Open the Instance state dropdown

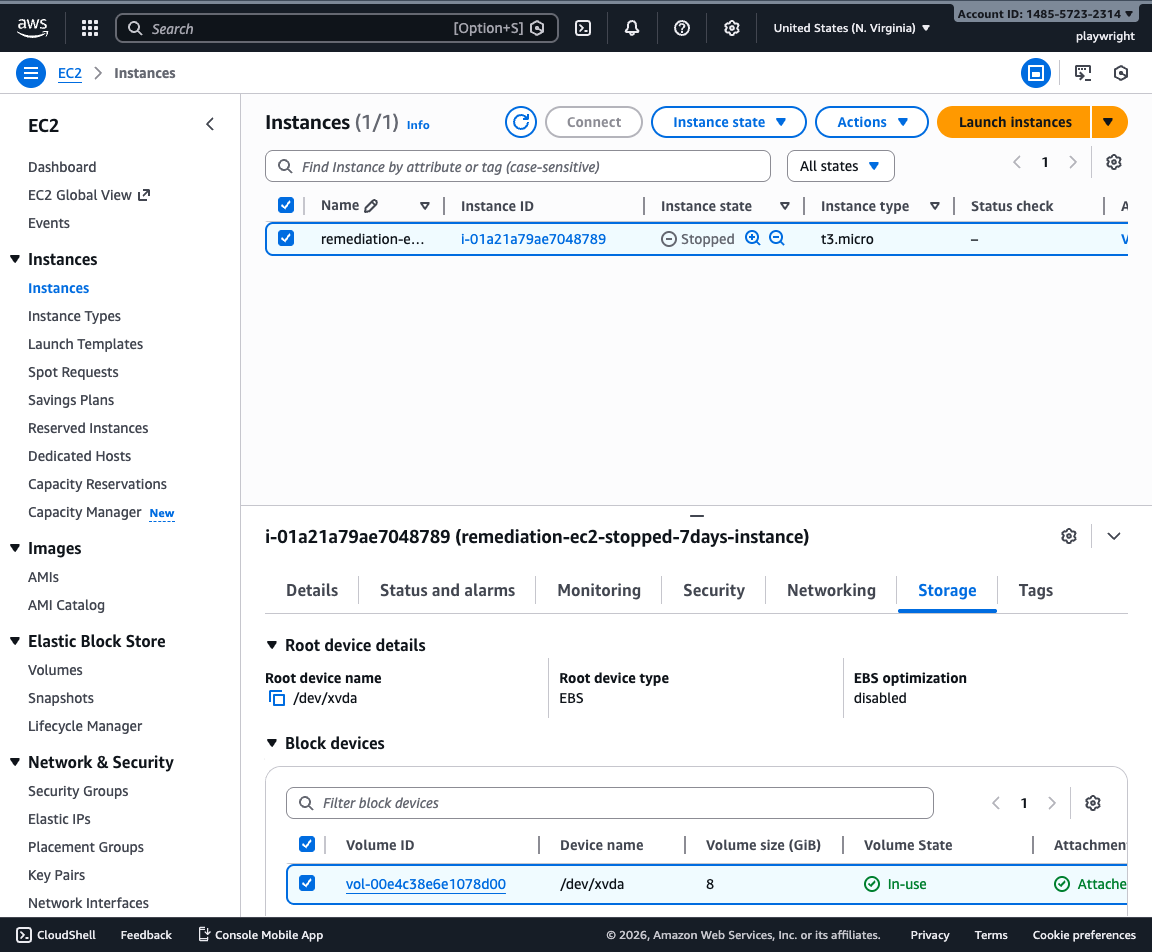[728, 121]
